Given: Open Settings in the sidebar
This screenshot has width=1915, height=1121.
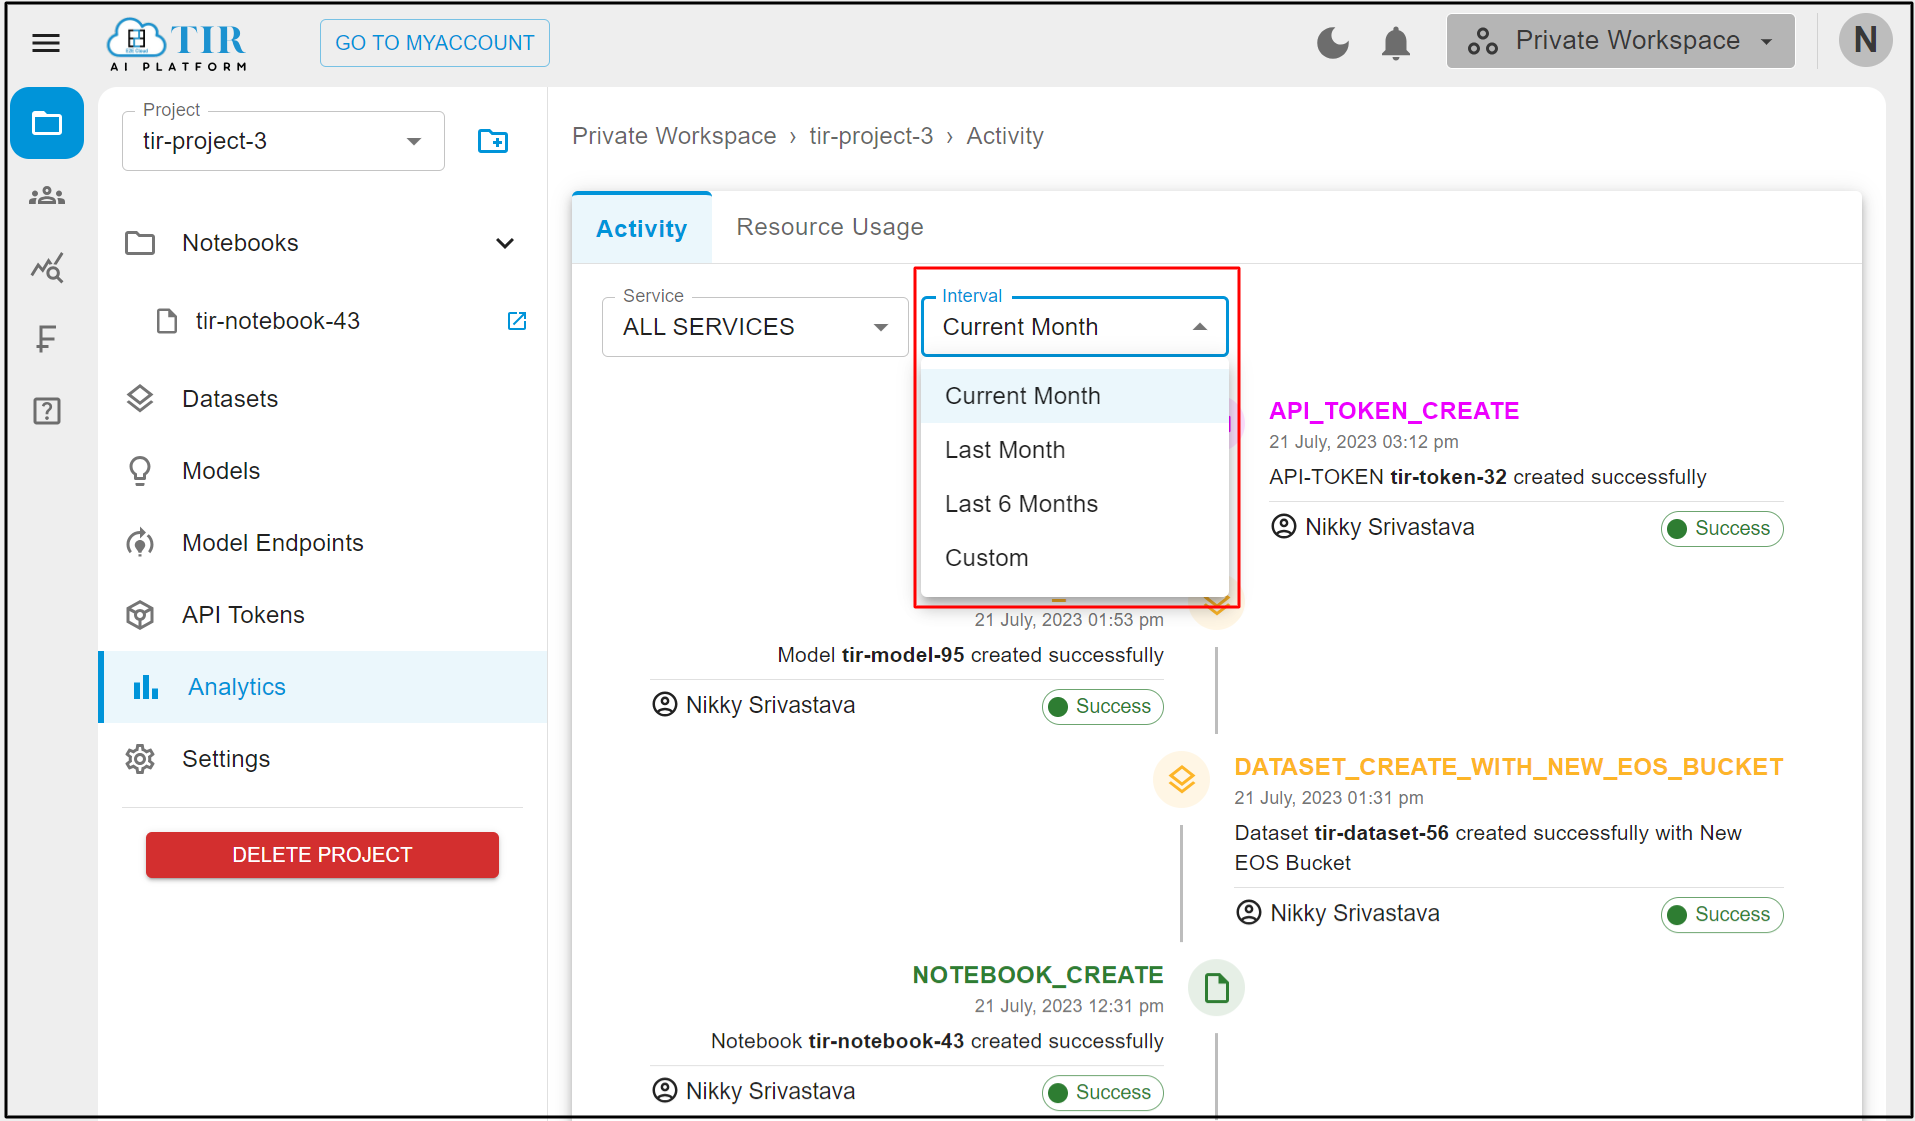Looking at the screenshot, I should click(x=322, y=759).
